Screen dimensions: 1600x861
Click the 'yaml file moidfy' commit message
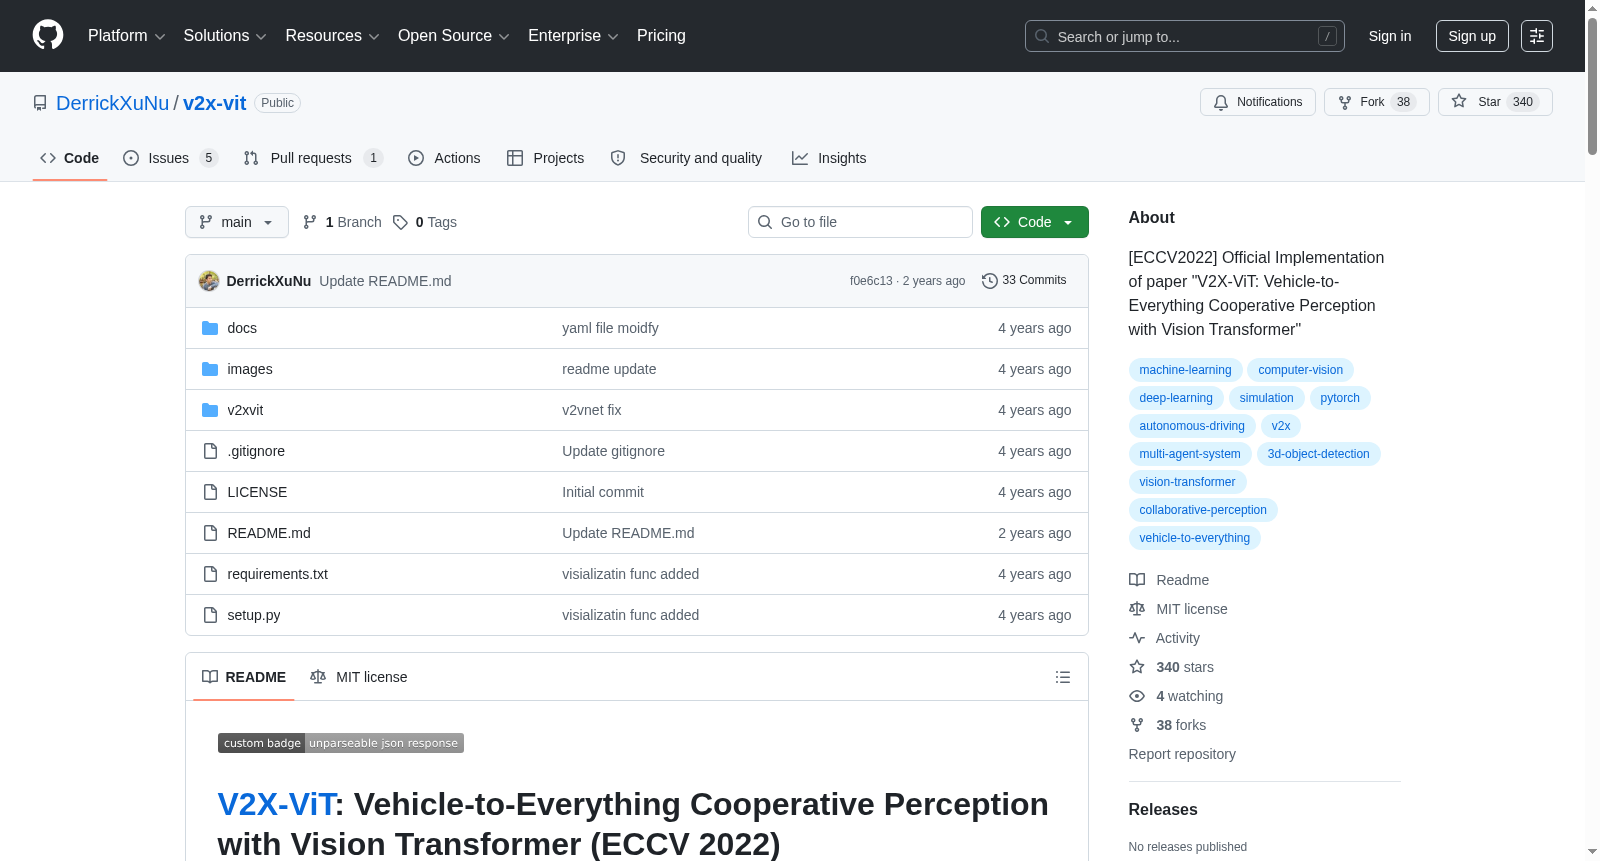[x=610, y=328]
